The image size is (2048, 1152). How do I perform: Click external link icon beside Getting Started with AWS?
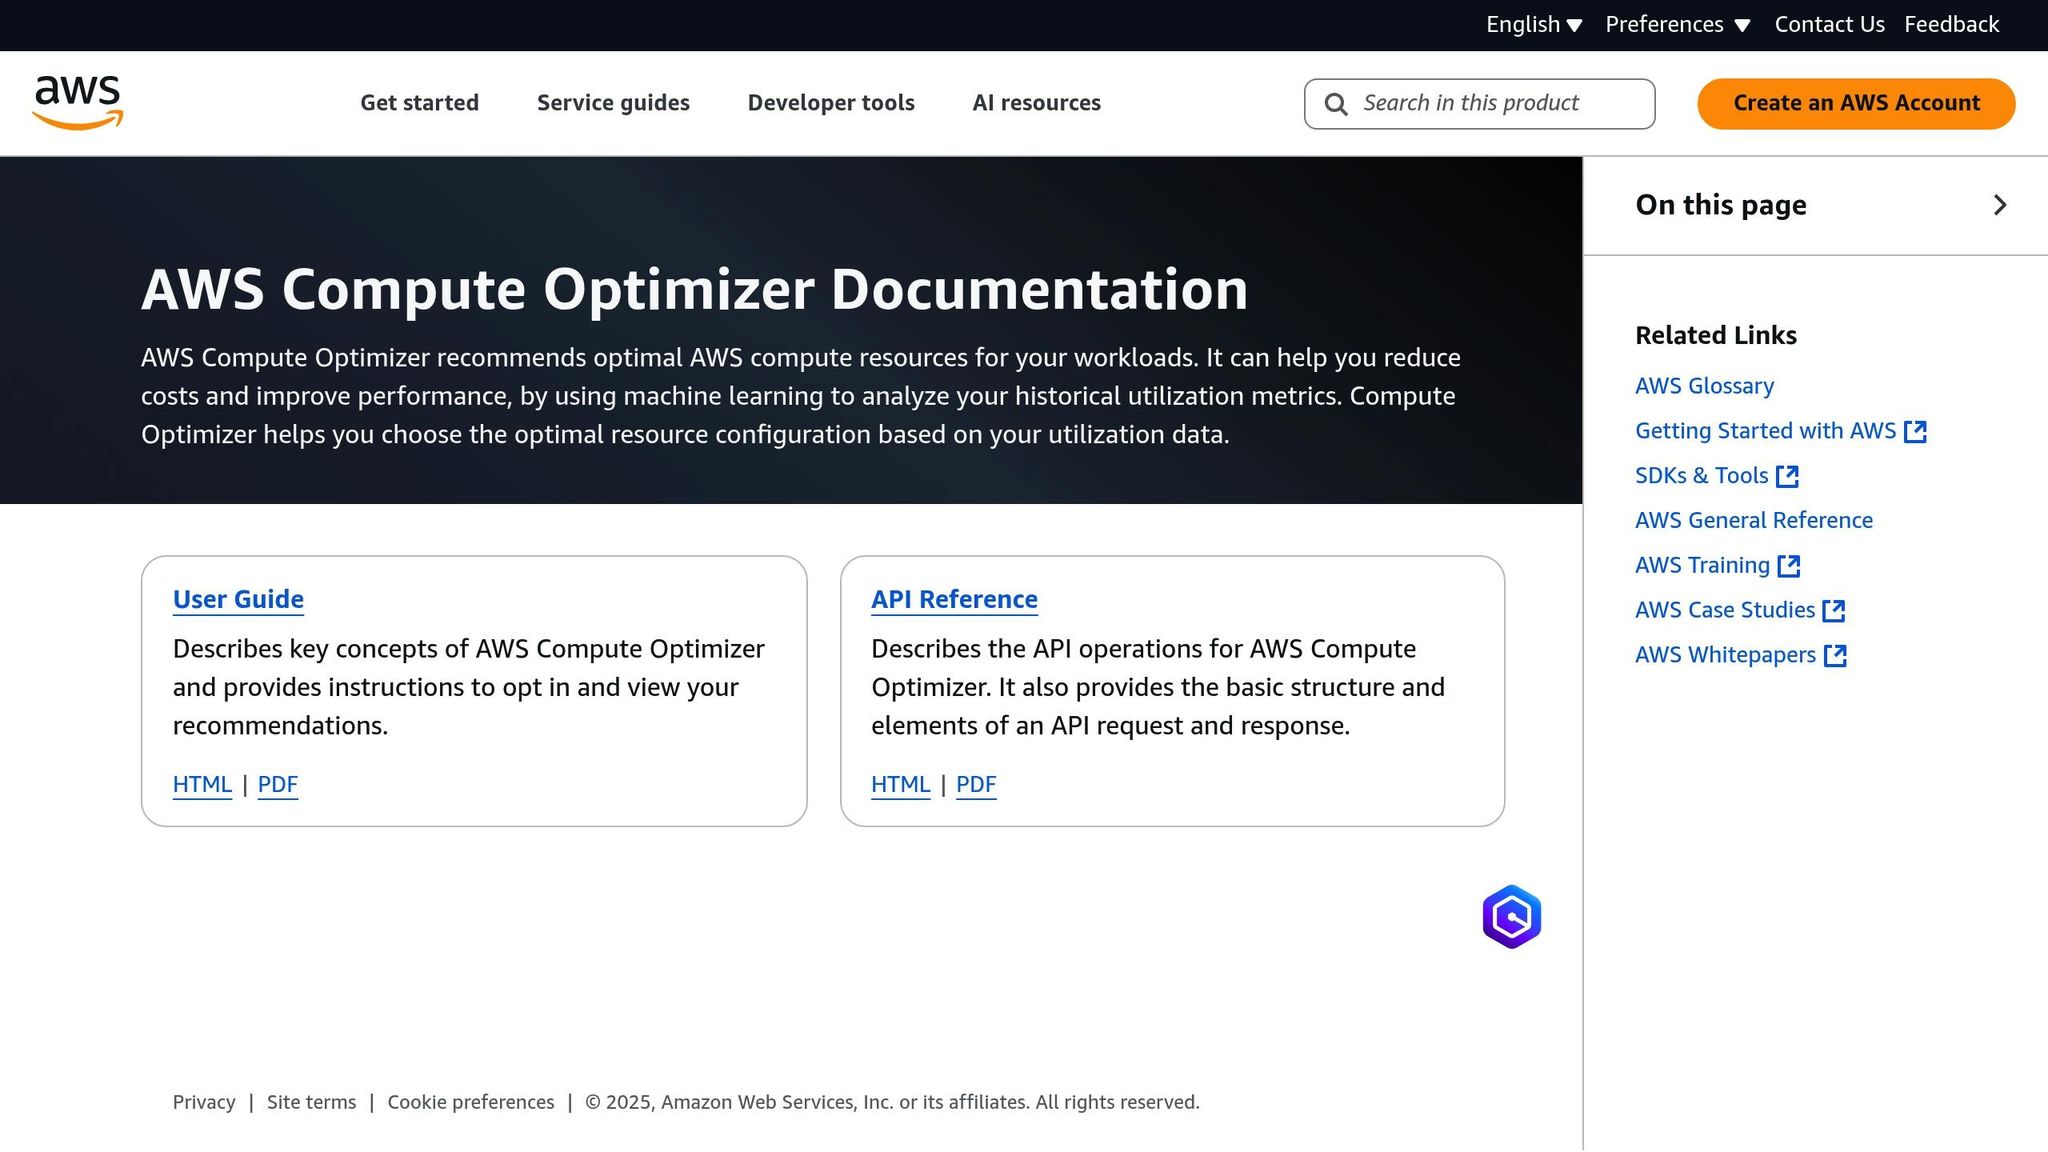1915,431
